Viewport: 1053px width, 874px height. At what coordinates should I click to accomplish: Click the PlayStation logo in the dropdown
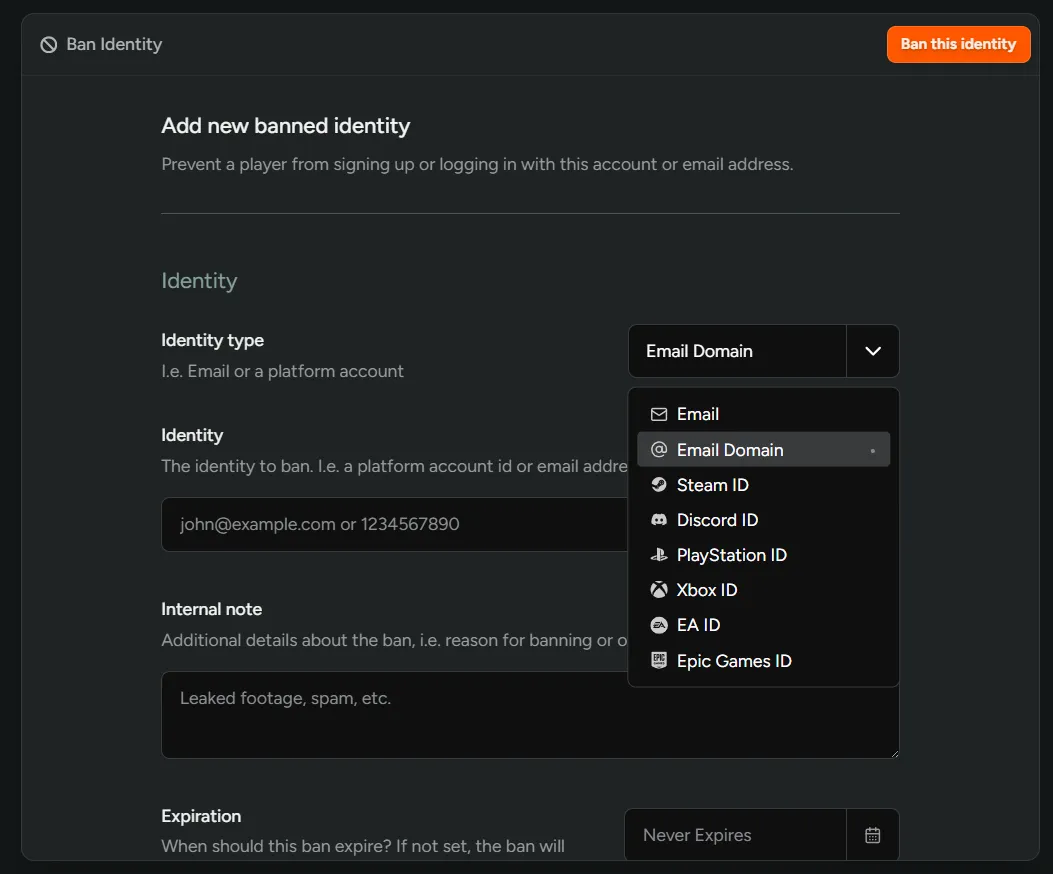point(658,555)
